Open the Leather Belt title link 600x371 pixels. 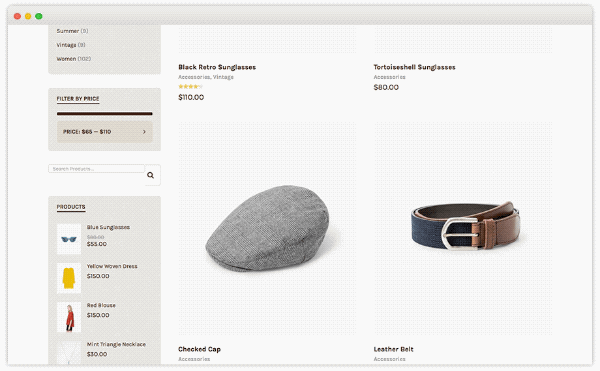point(393,349)
